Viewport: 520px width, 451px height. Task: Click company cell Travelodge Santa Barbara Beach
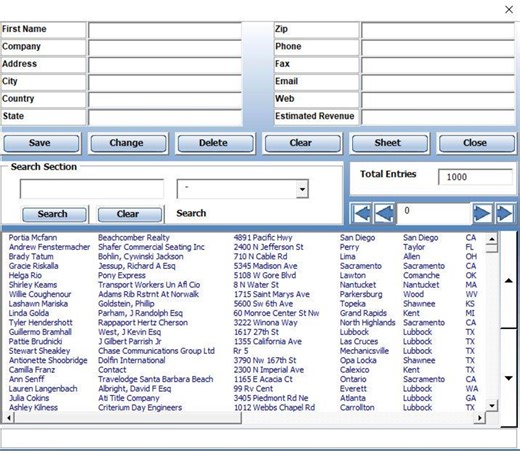[x=155, y=379]
